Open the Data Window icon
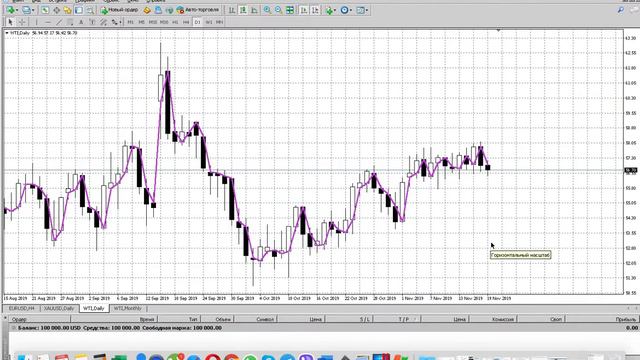Image resolution: width=640 pixels, height=360 pixels. click(x=56, y=10)
